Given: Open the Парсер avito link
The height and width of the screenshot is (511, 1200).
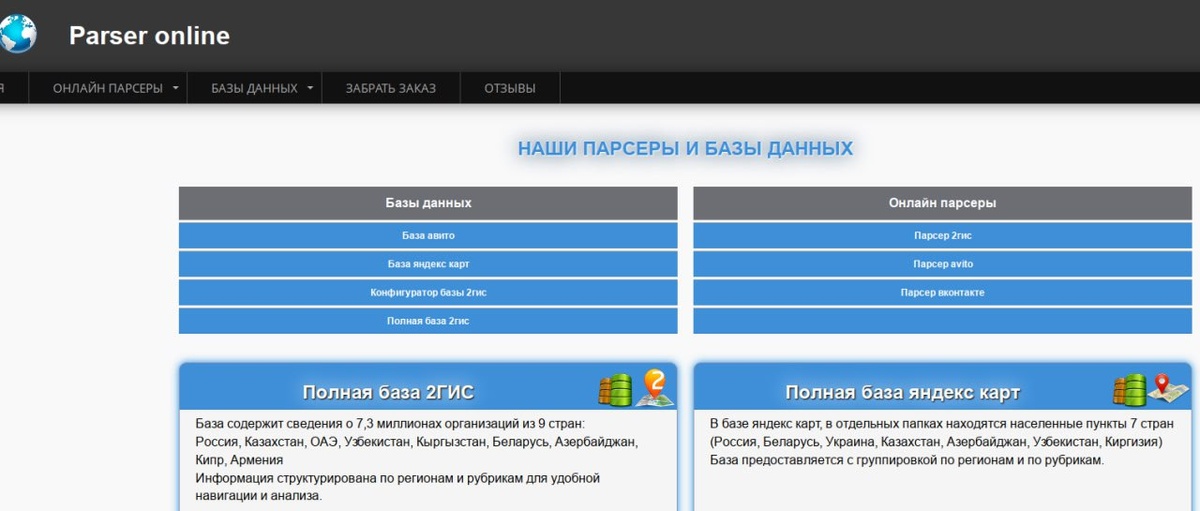Looking at the screenshot, I should pyautogui.click(x=942, y=264).
